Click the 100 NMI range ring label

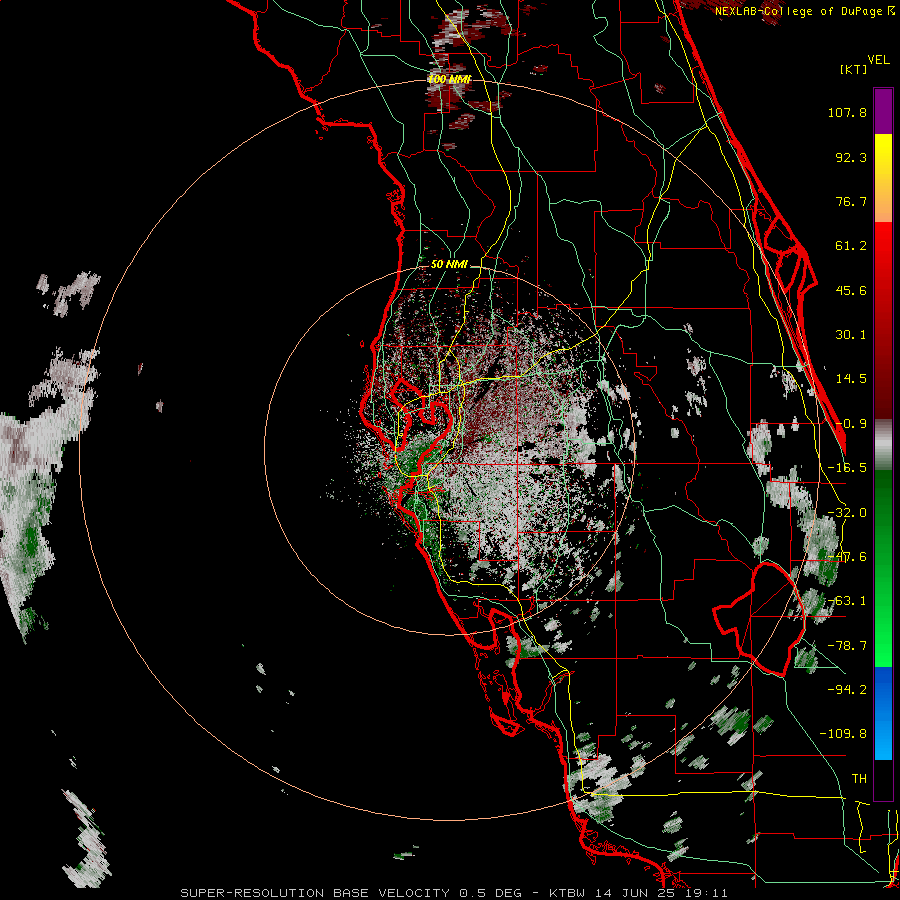click(x=449, y=79)
